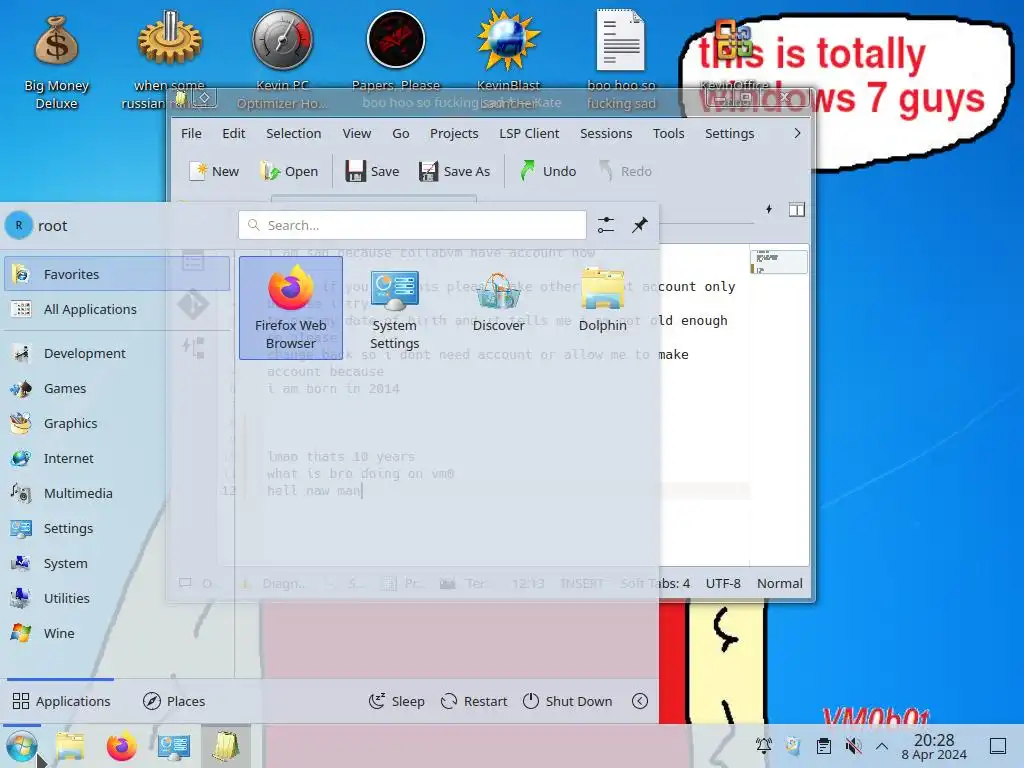Open the Development category
Screen dimensions: 1024x768
(x=117, y=353)
